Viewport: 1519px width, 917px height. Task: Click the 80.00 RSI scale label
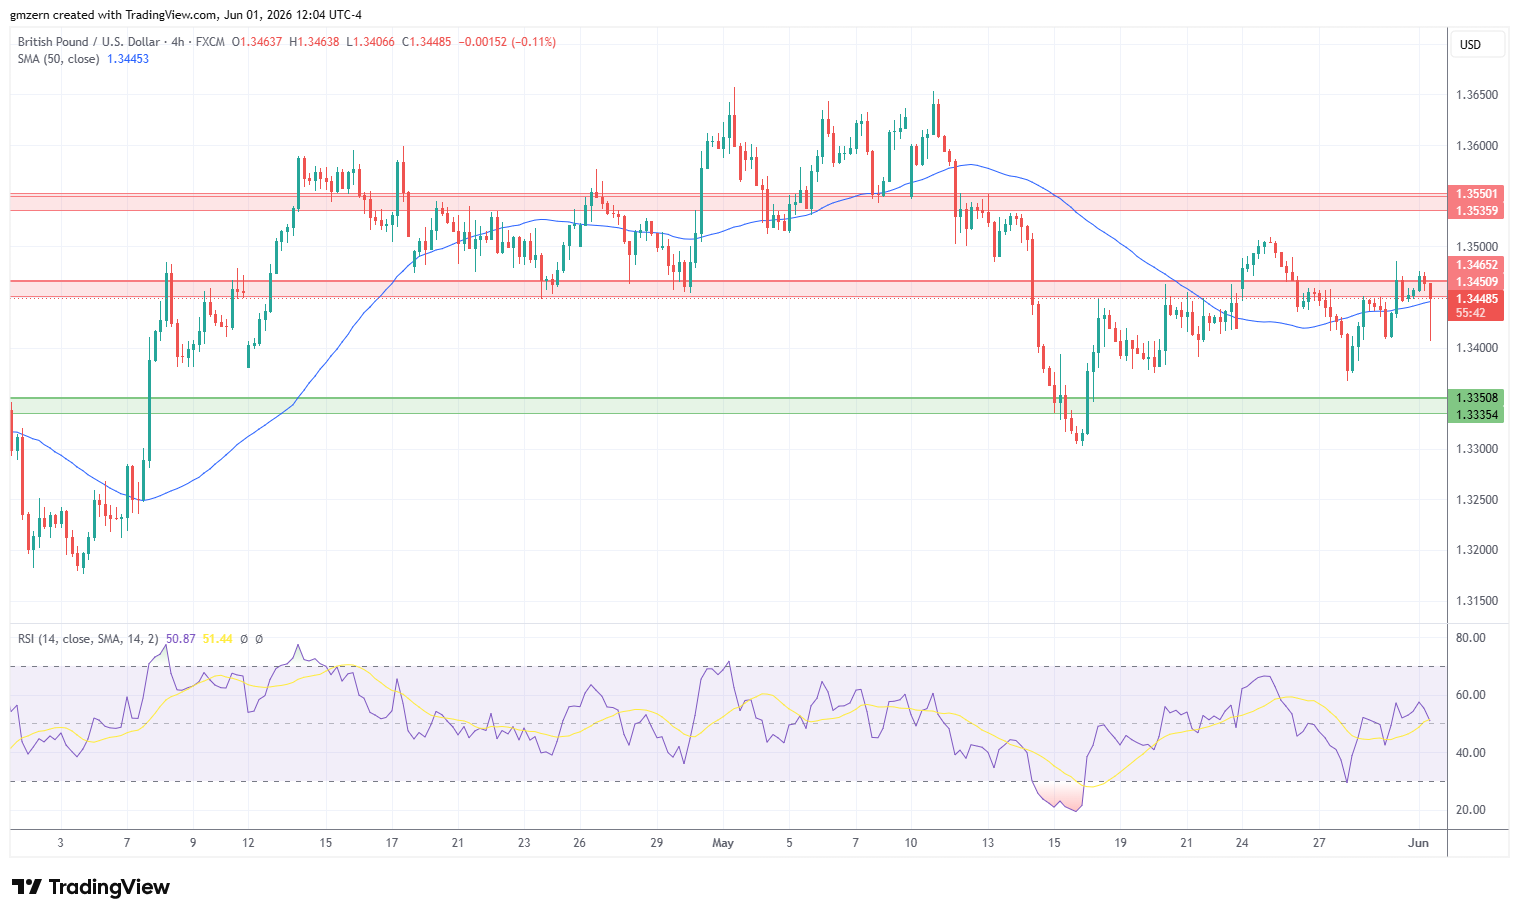pos(1472,638)
